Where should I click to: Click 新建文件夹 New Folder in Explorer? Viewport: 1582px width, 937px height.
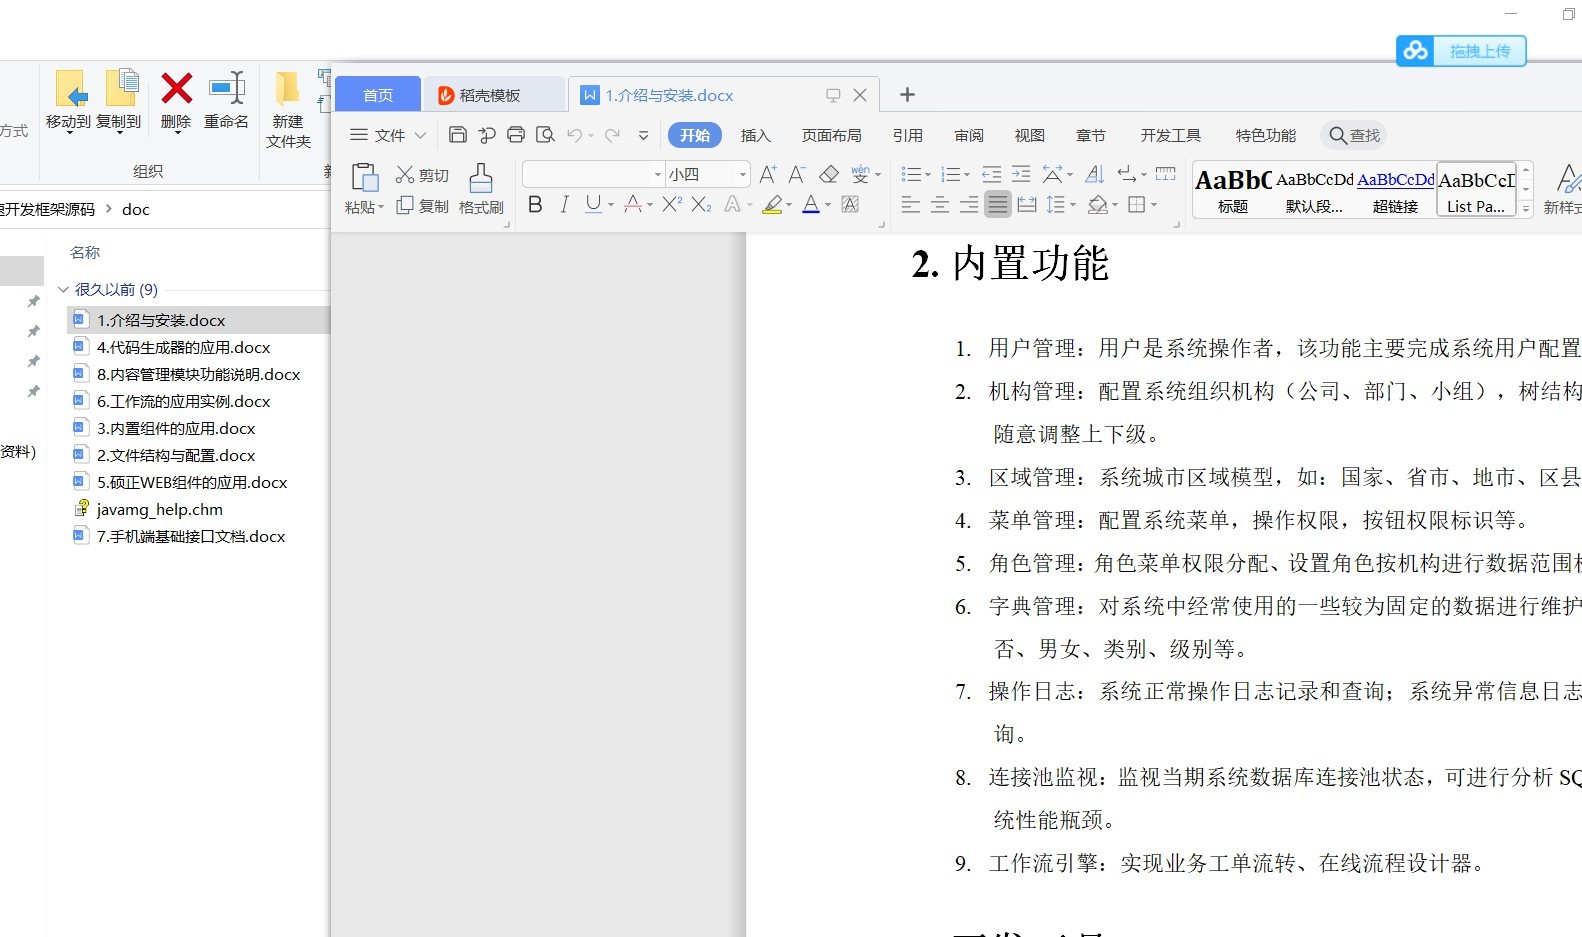[288, 110]
